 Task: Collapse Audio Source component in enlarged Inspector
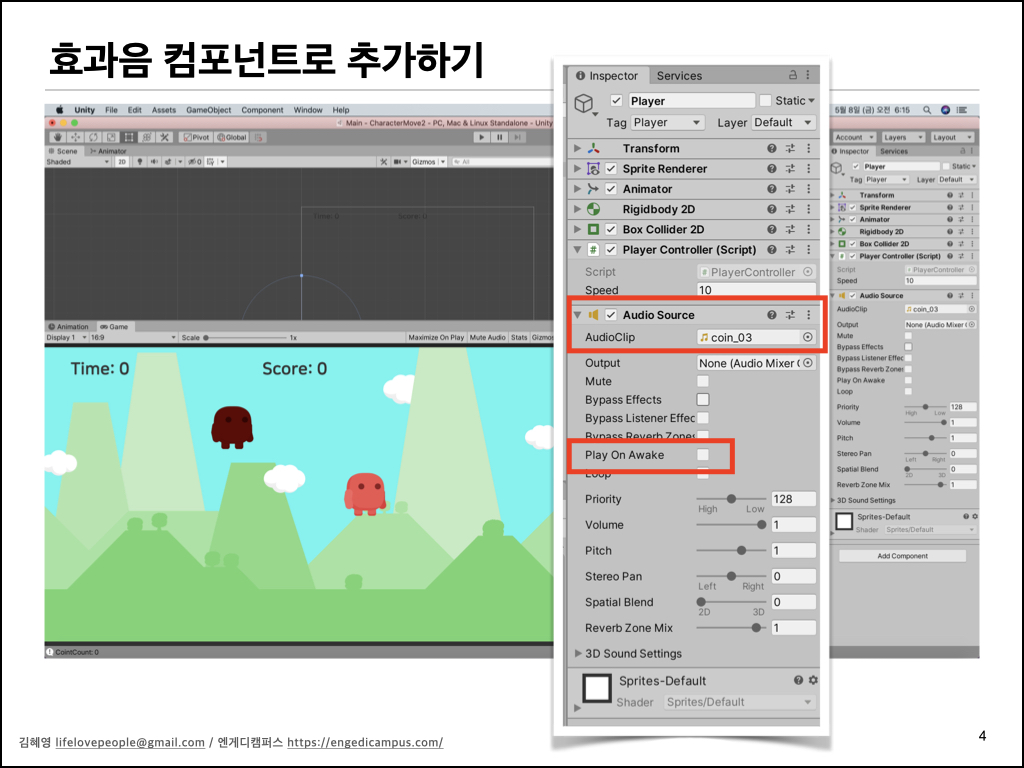pyautogui.click(x=577, y=315)
